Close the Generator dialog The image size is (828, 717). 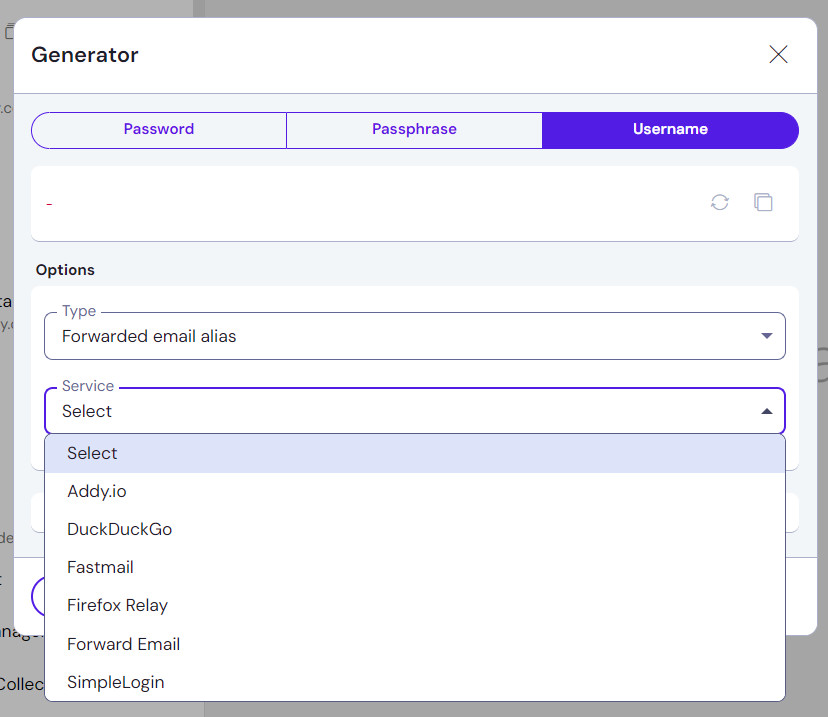pyautogui.click(x=778, y=55)
